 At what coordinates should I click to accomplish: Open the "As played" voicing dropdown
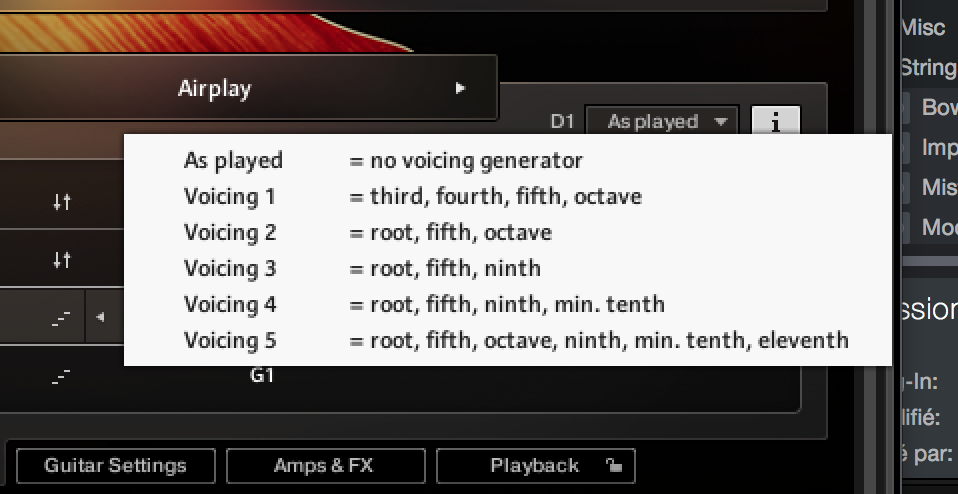tap(661, 122)
